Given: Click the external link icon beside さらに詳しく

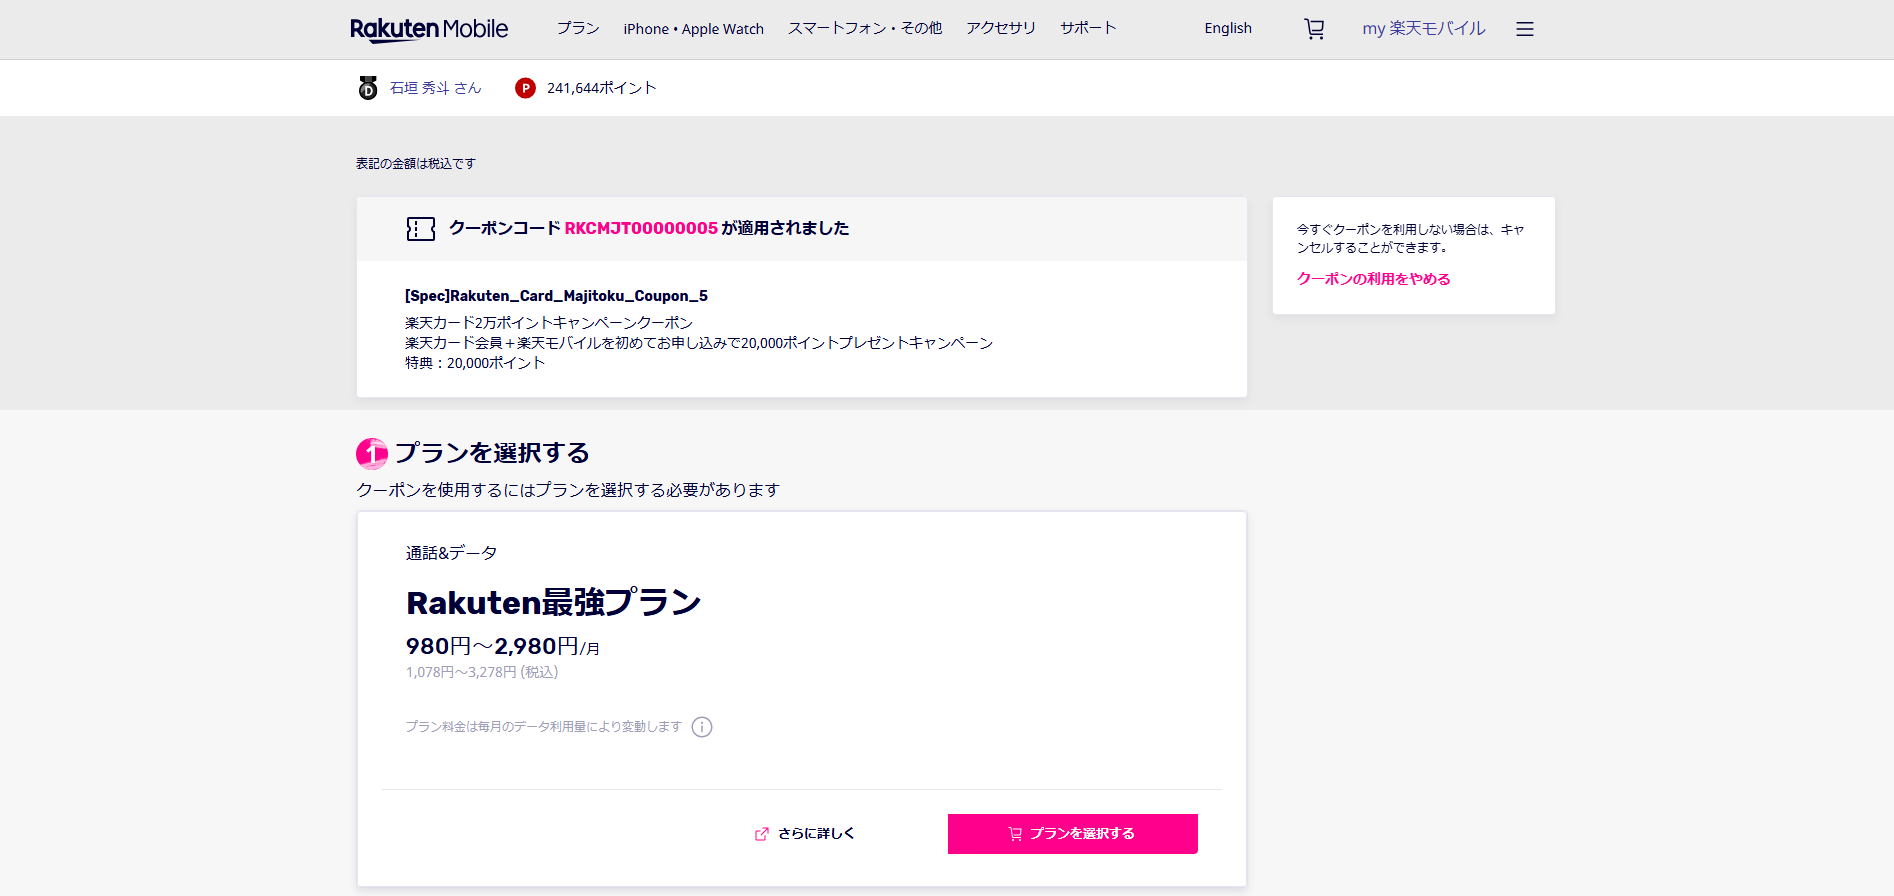Looking at the screenshot, I should click(762, 834).
